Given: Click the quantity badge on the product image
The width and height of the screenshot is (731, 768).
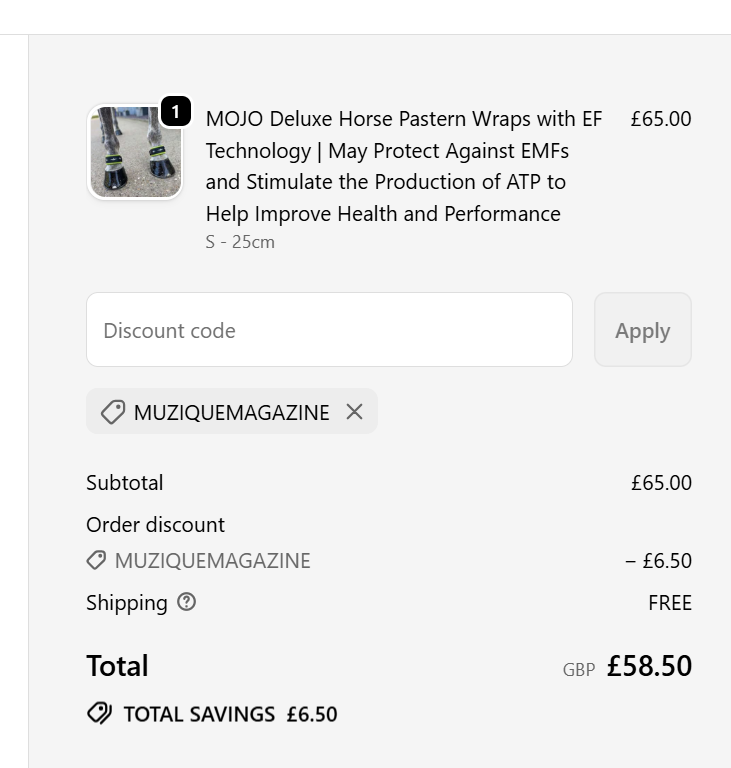Looking at the screenshot, I should pos(175,111).
